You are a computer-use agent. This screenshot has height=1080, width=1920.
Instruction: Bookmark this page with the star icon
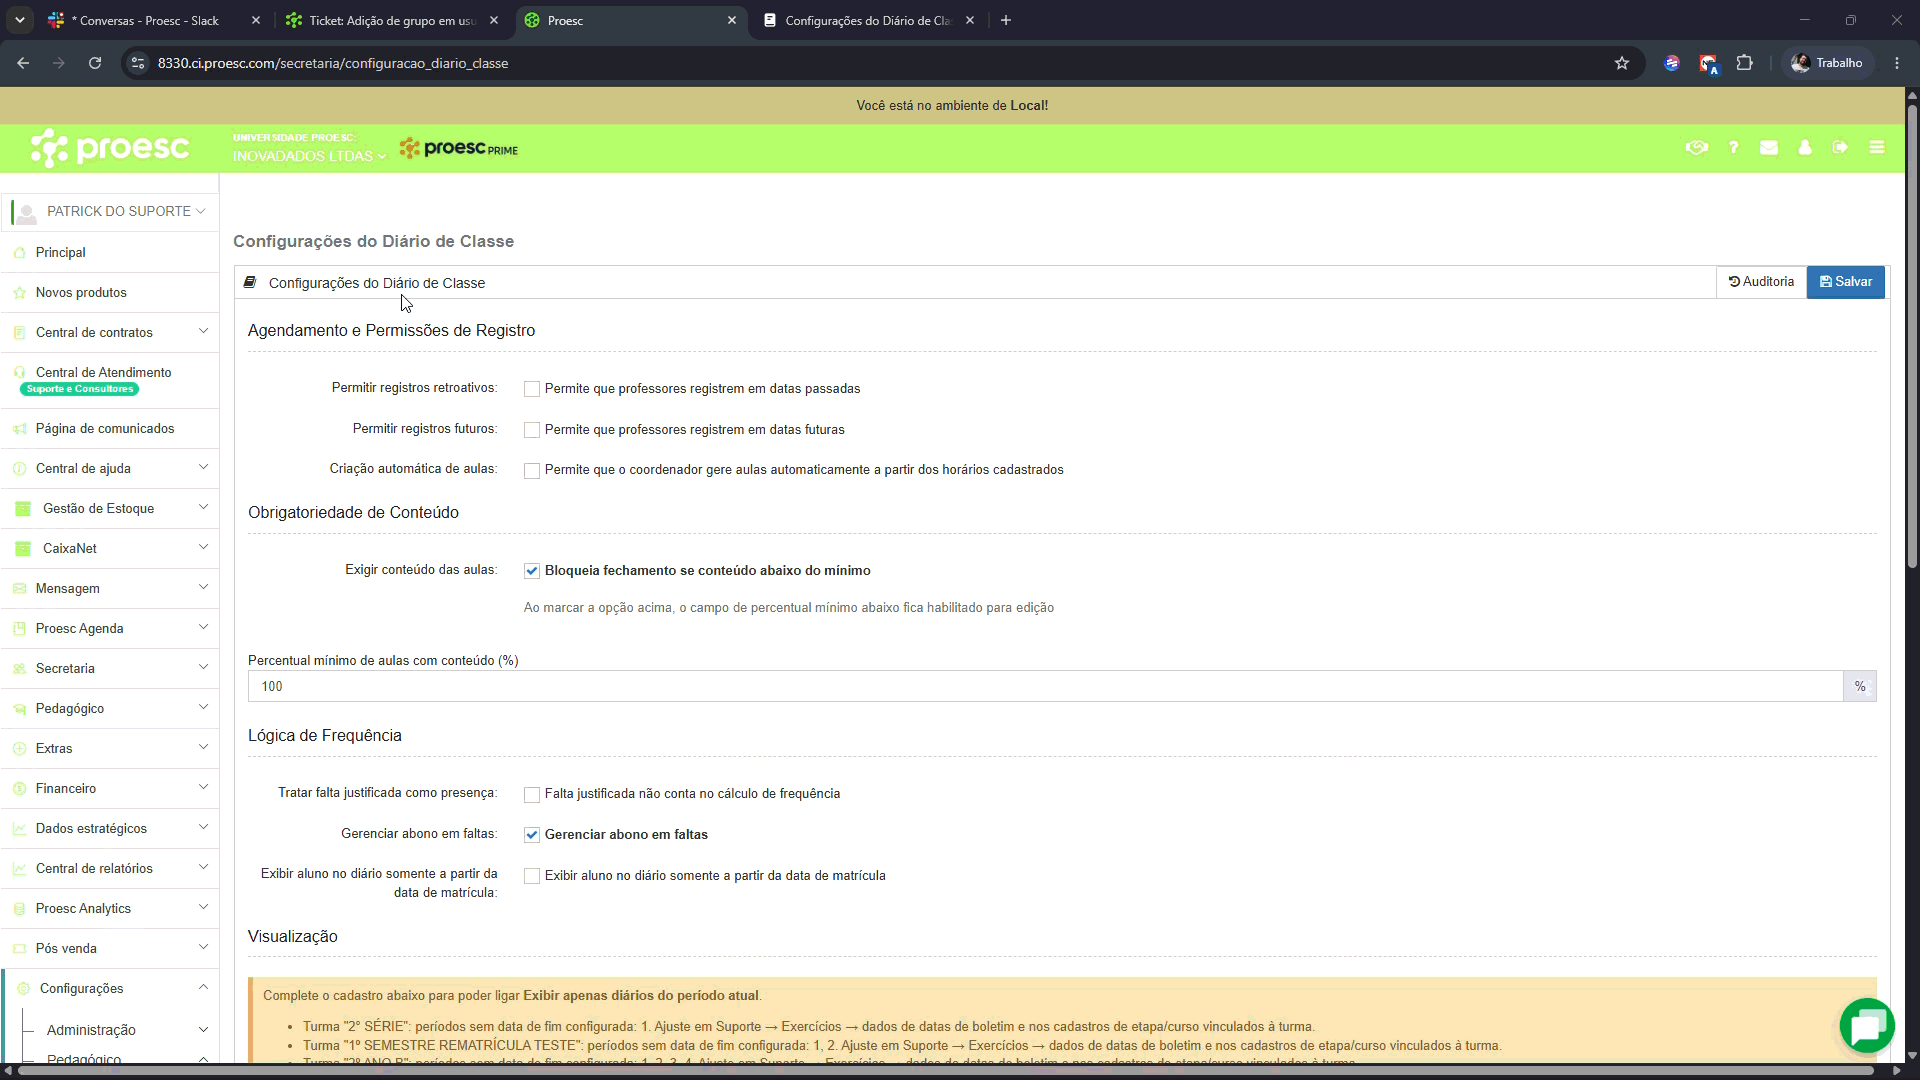click(x=1622, y=63)
